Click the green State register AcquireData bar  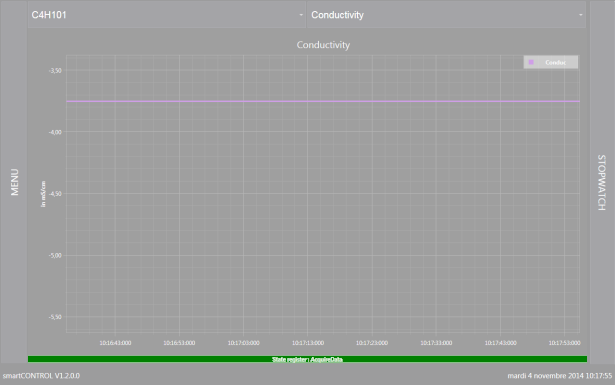point(308,359)
